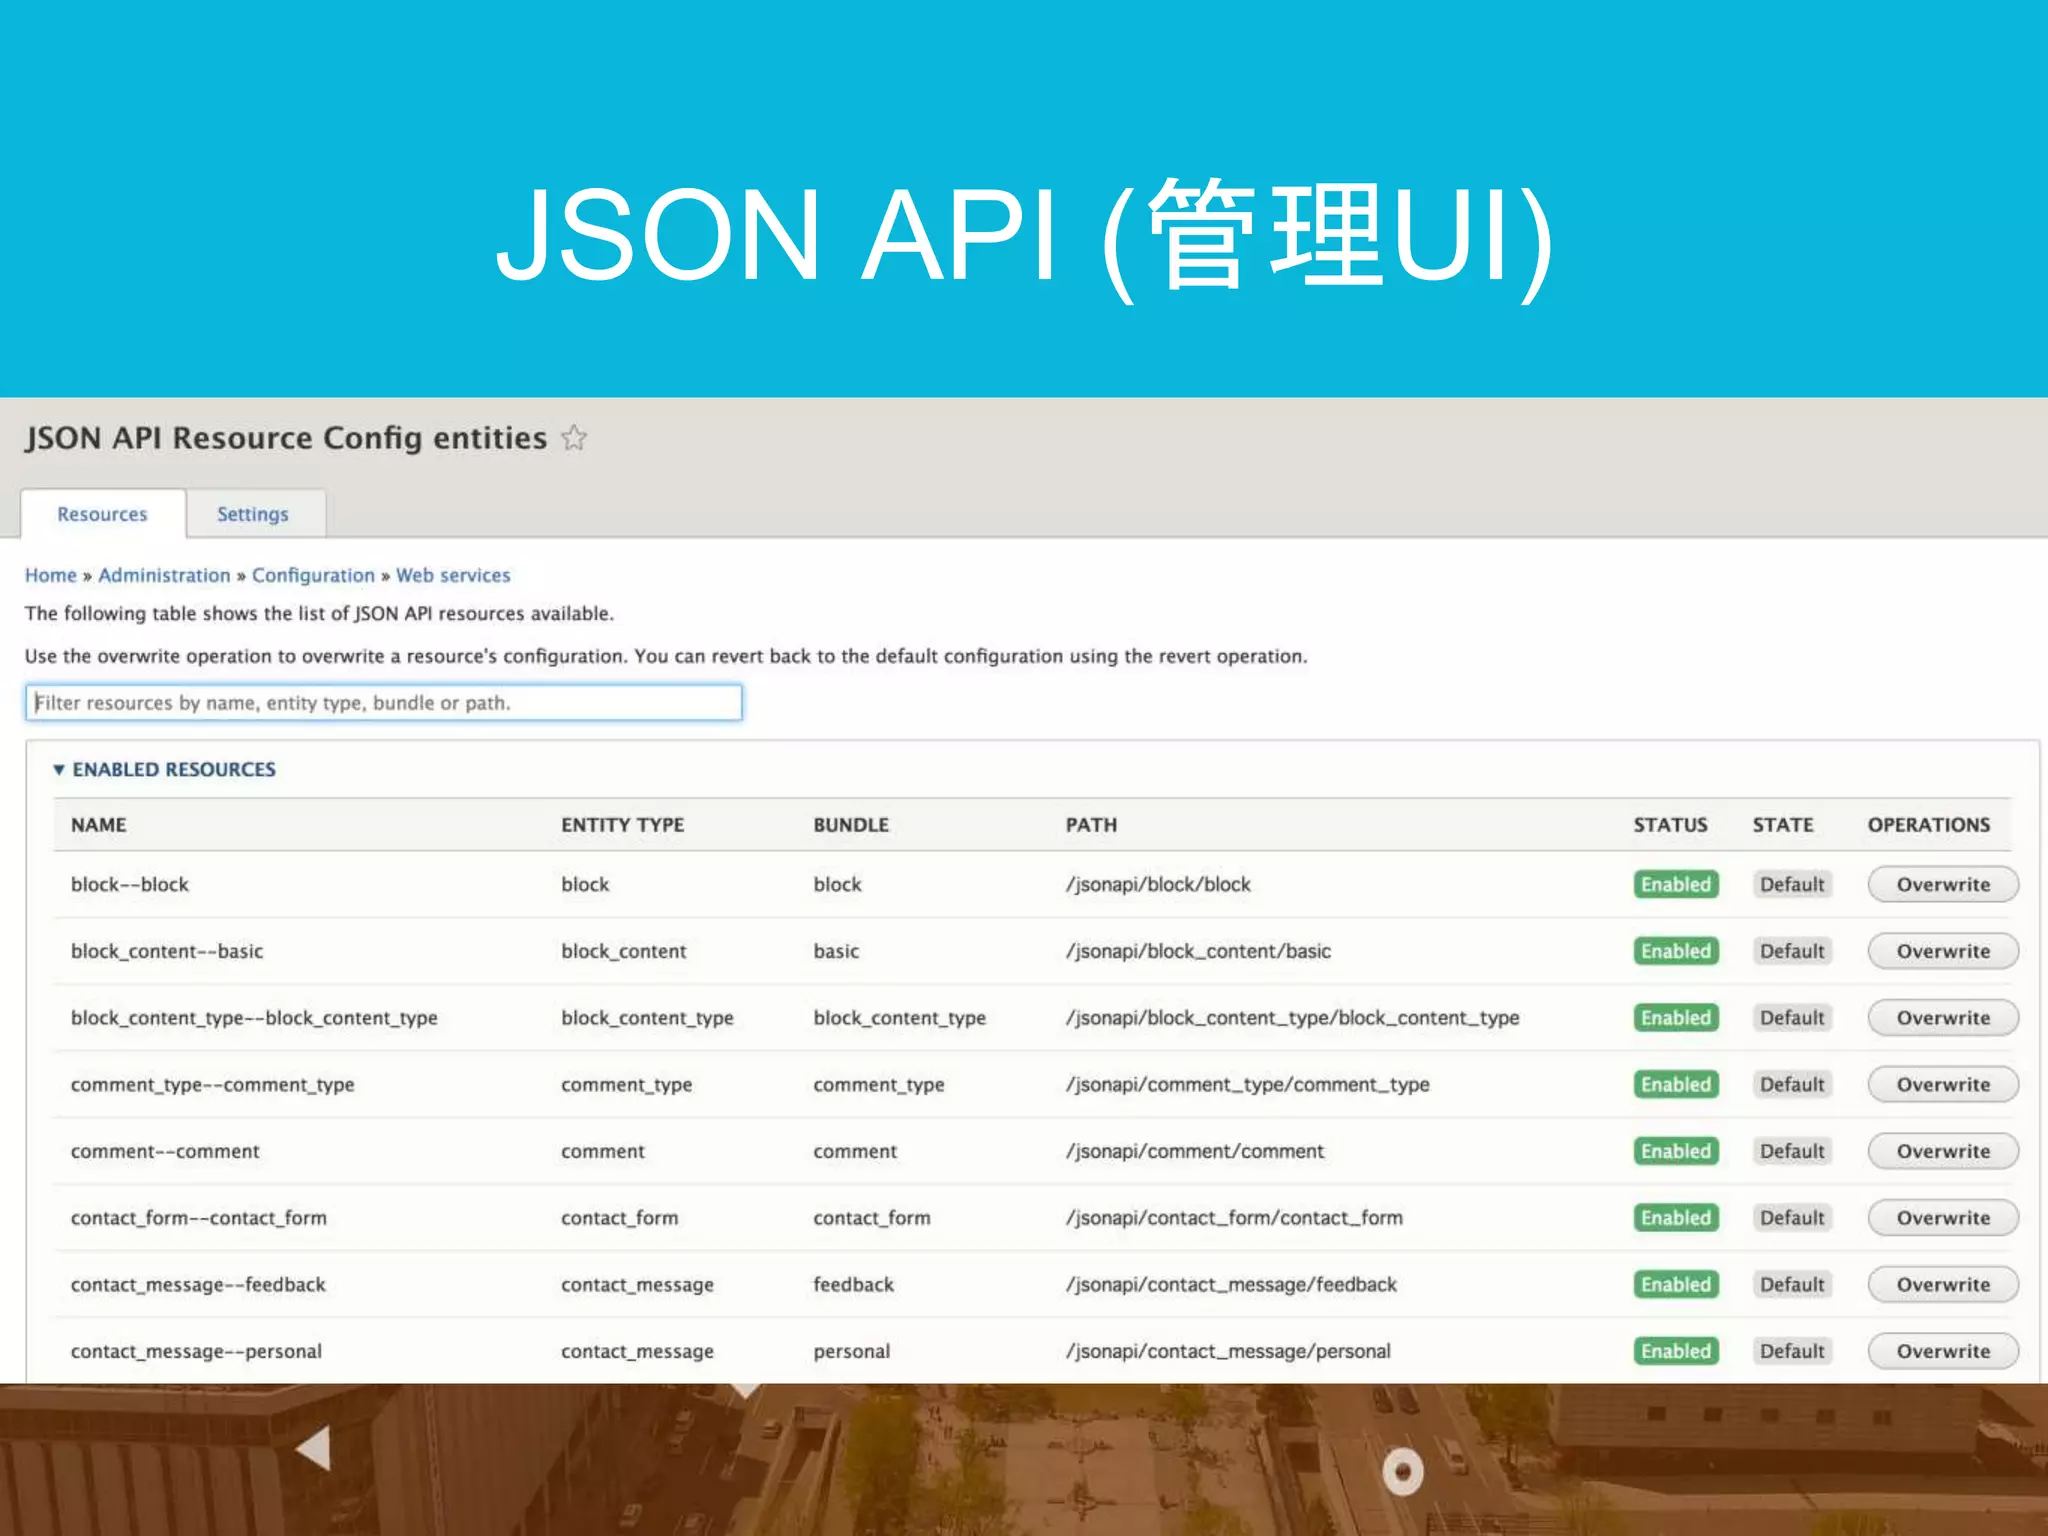Select the path /jsonapi/contact_form/contact_form

pos(1234,1218)
